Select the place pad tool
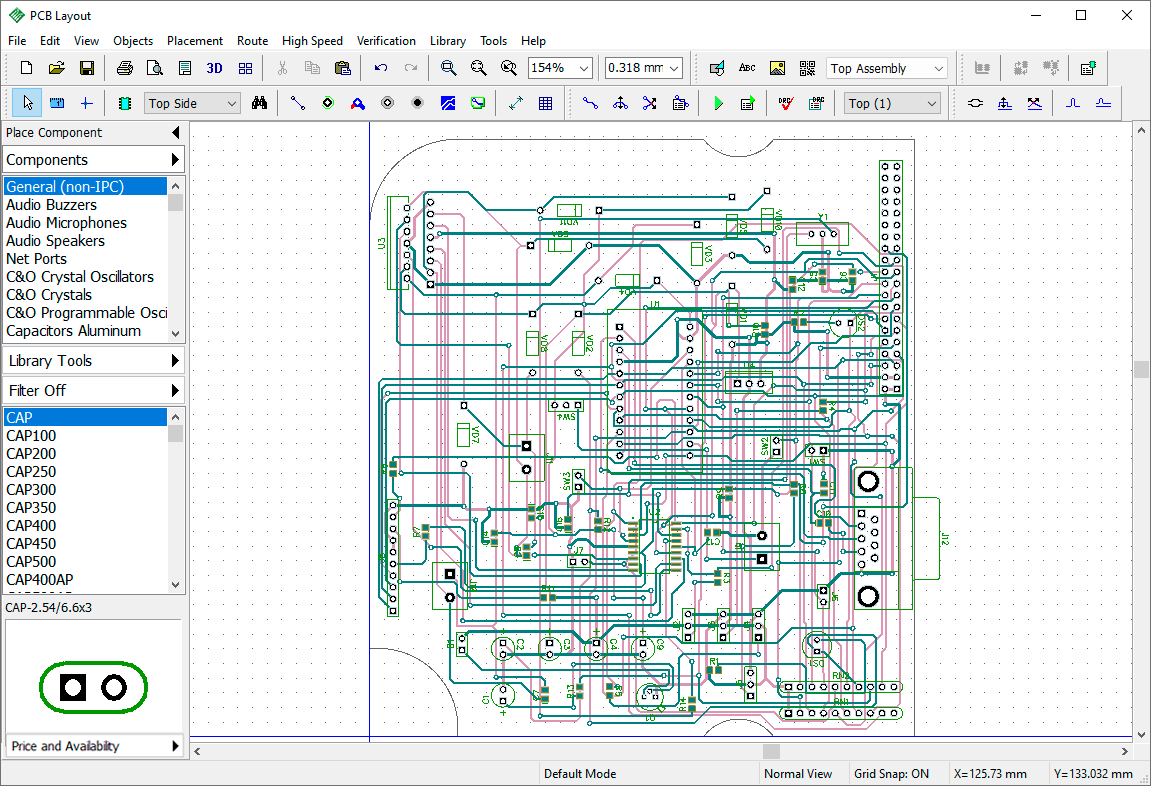Image resolution: width=1151 pixels, height=786 pixels. coord(328,103)
